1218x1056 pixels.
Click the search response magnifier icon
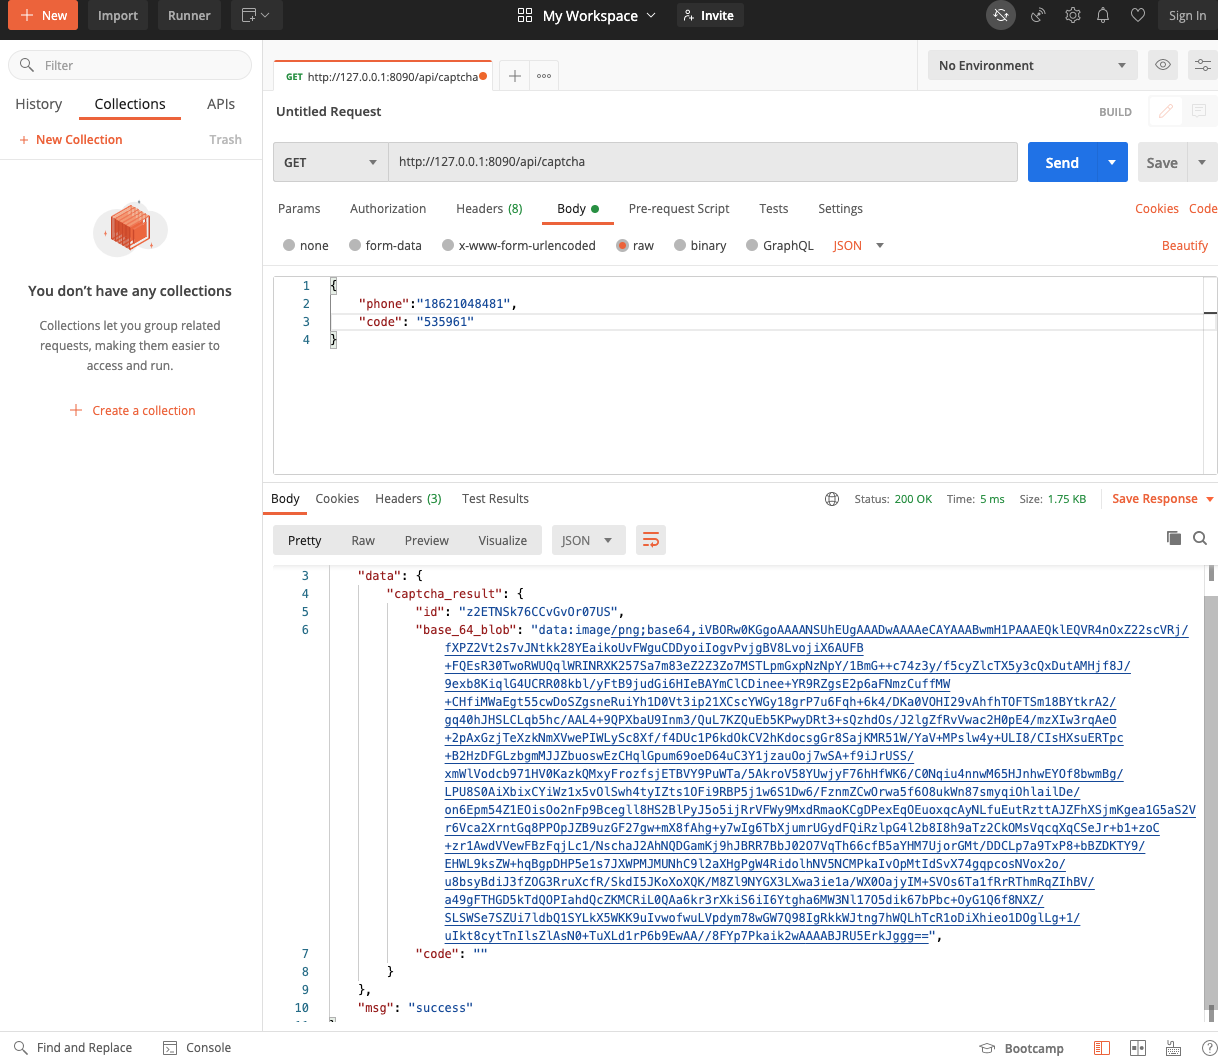tap(1200, 538)
